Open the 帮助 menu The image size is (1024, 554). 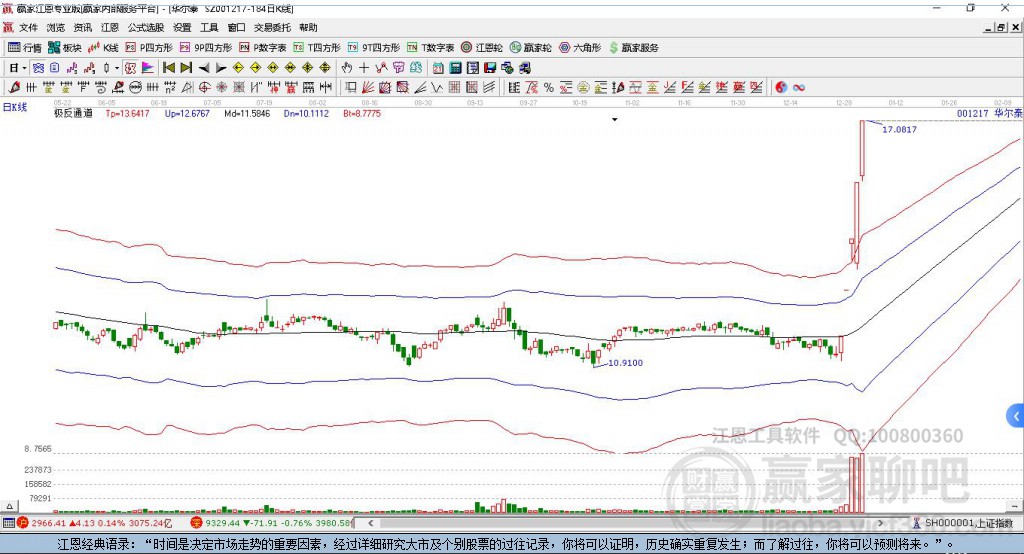point(308,27)
